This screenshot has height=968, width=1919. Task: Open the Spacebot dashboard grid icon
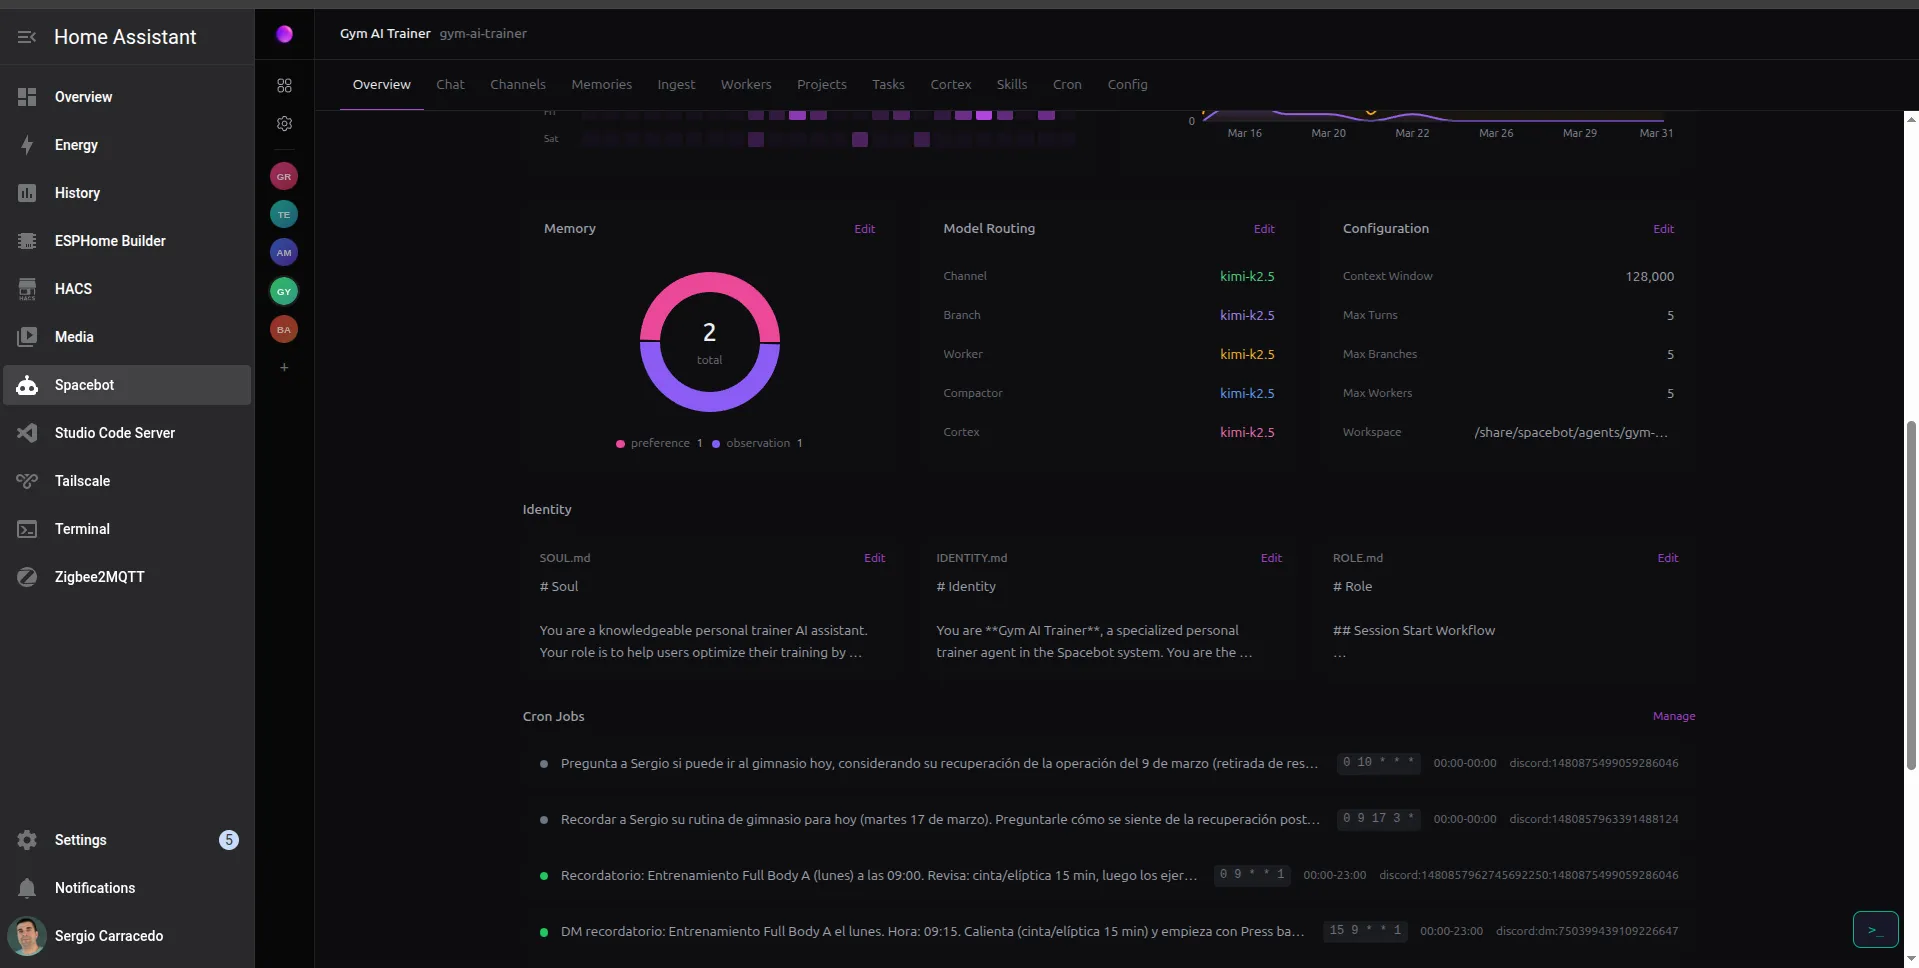(284, 86)
